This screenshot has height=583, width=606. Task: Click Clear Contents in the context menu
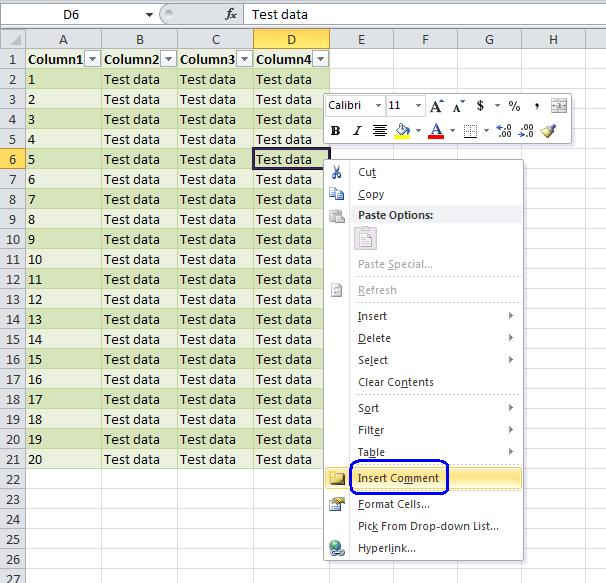click(396, 382)
